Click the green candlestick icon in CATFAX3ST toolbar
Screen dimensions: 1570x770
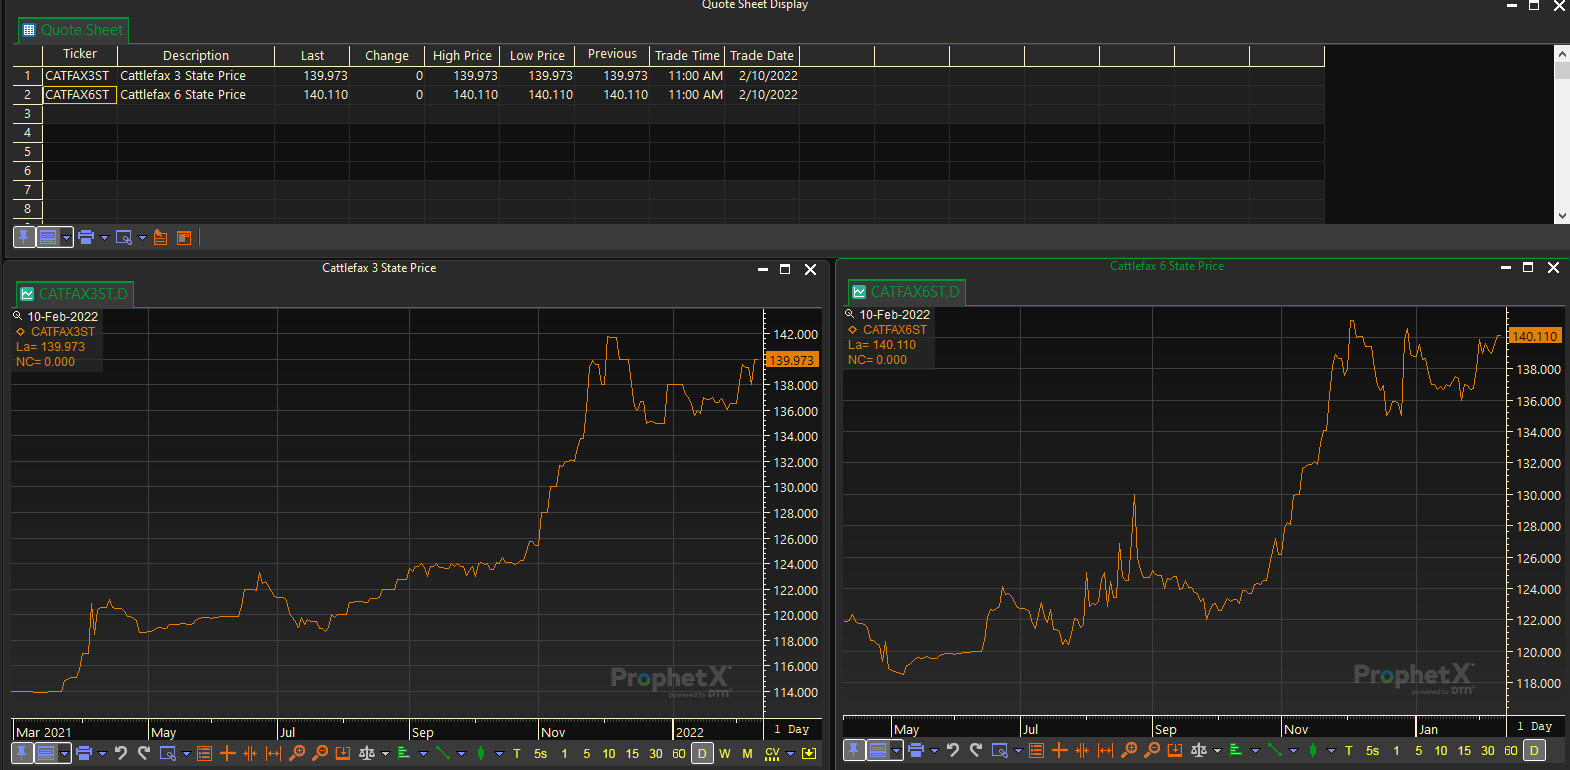481,753
